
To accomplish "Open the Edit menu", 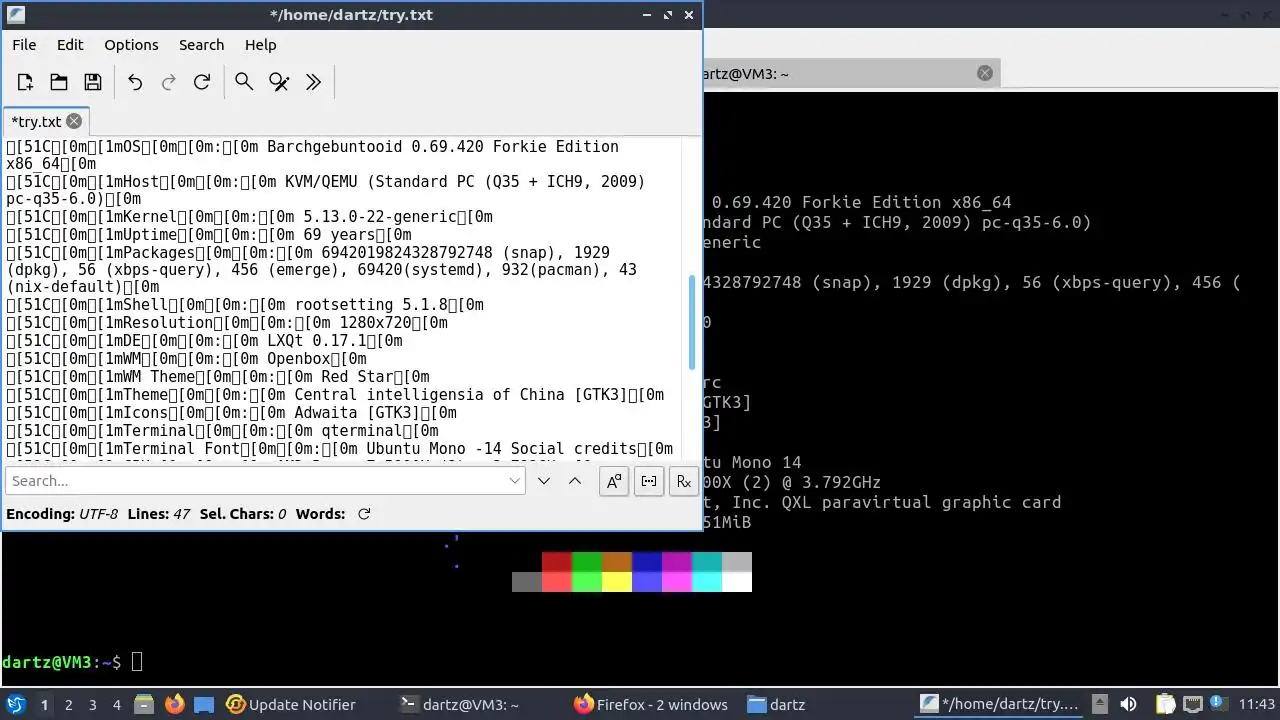I will [x=70, y=45].
